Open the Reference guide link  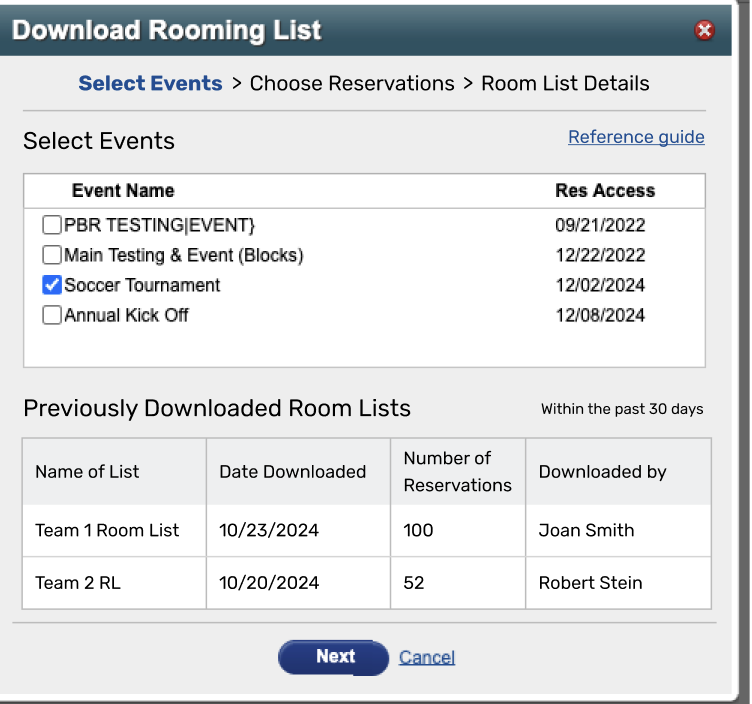pos(636,137)
